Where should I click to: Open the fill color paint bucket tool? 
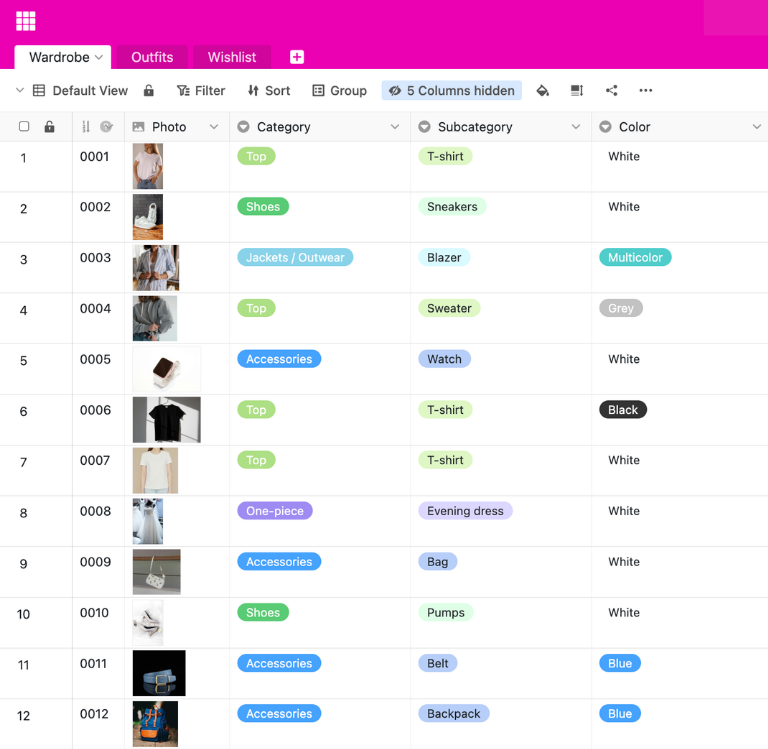[x=543, y=91]
